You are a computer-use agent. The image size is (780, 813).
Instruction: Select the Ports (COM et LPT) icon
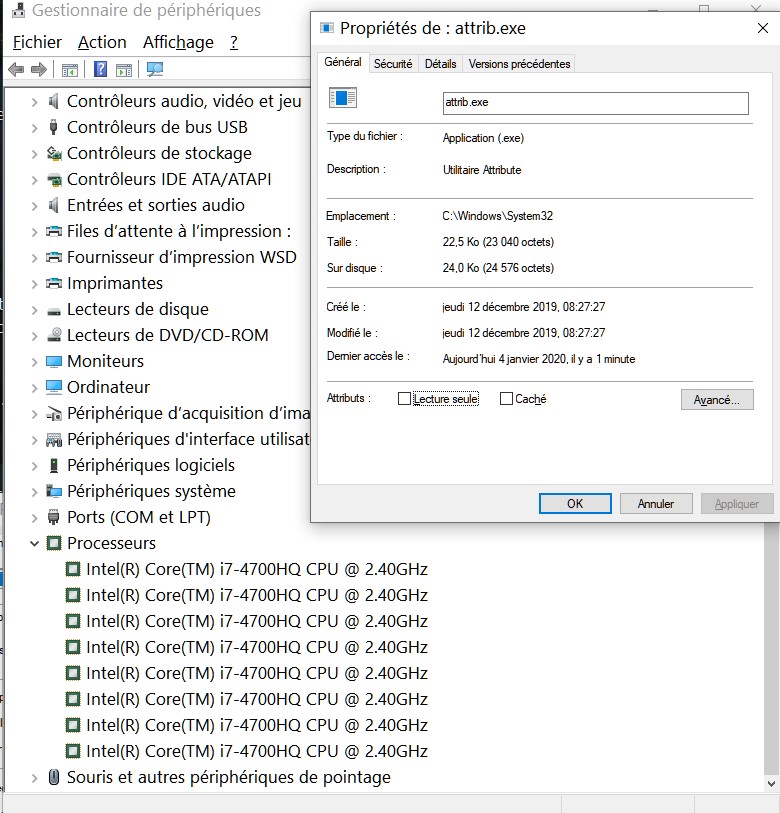pyautogui.click(x=53, y=517)
